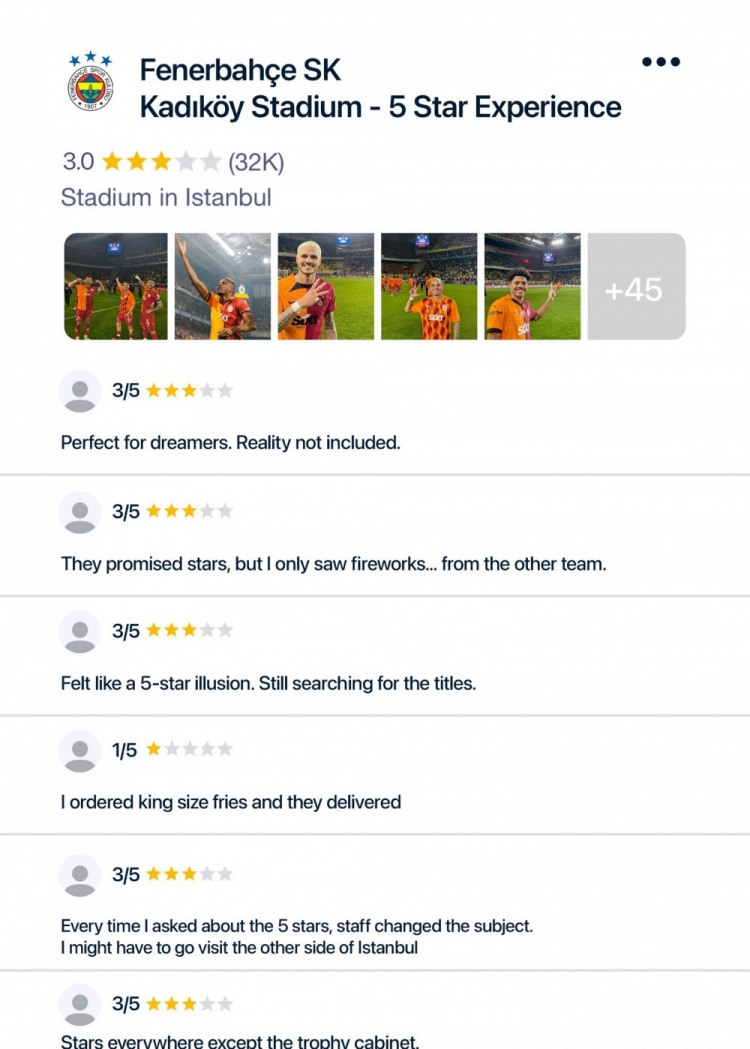Open avatar of the 'trophy cabinet' reviewer
Screen dimensions: 750x1049
[x=80, y=1005]
